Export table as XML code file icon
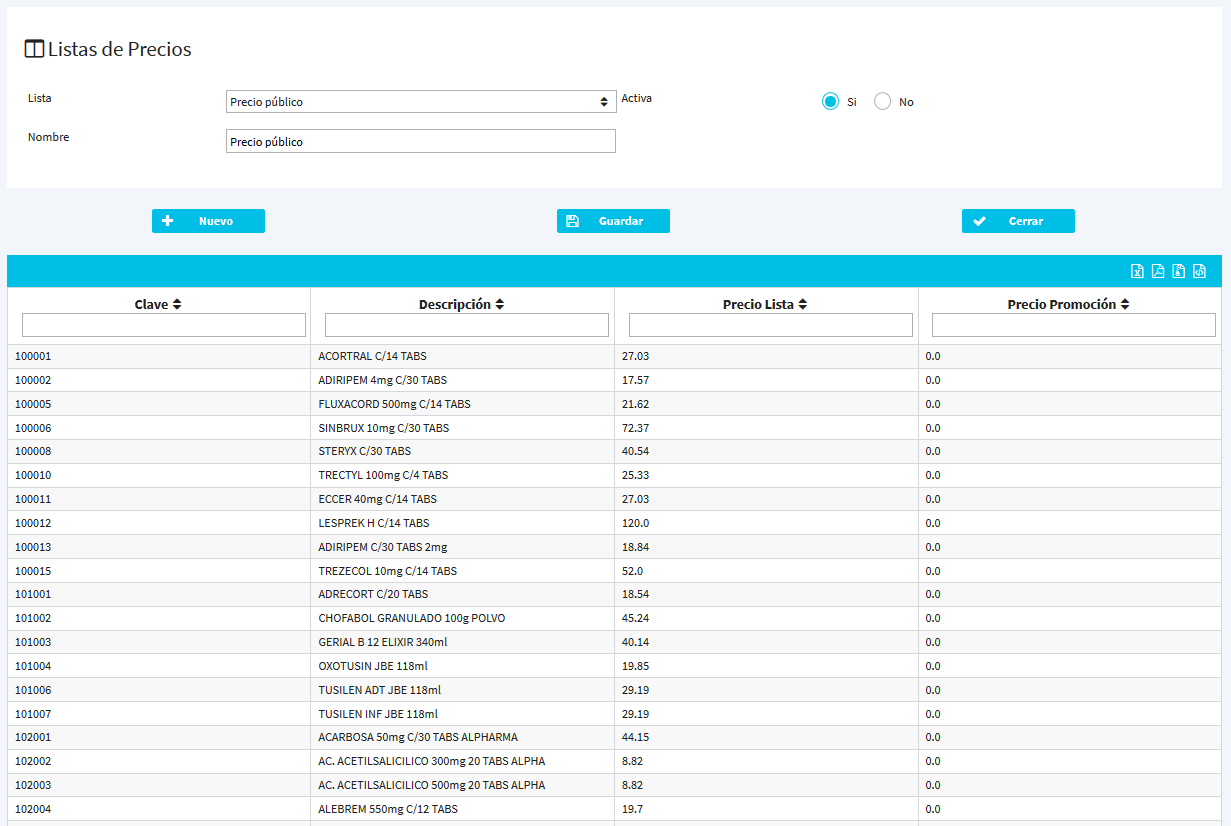This screenshot has width=1231, height=826. tap(1200, 271)
